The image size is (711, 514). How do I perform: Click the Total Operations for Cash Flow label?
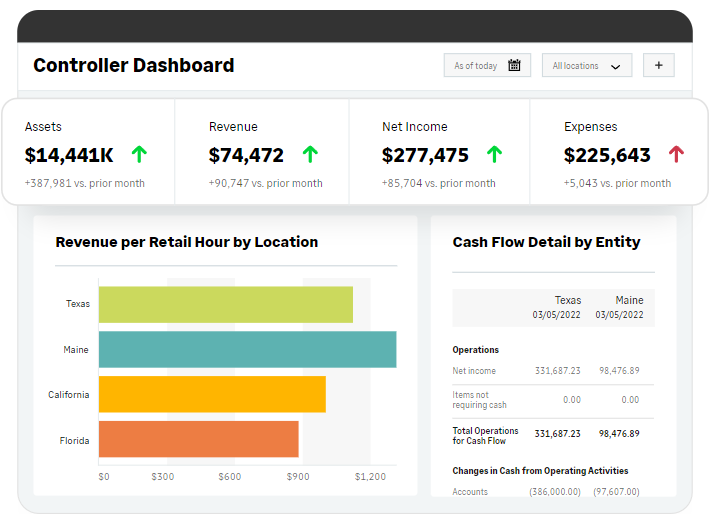(485, 436)
